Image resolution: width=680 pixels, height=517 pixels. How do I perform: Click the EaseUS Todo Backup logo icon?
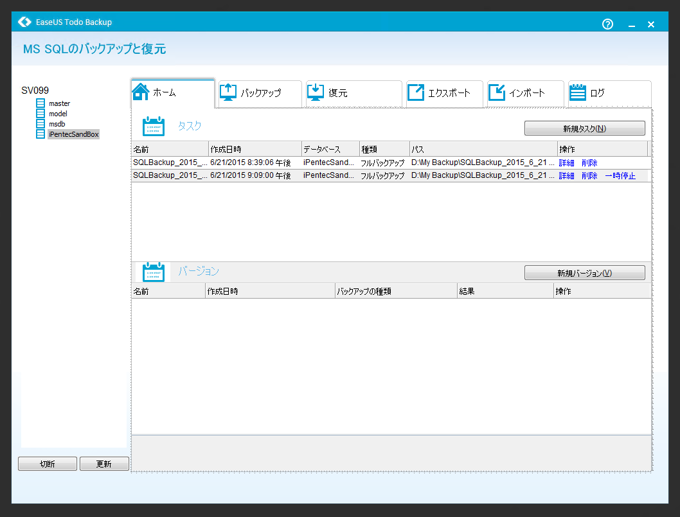pyautogui.click(x=25, y=22)
